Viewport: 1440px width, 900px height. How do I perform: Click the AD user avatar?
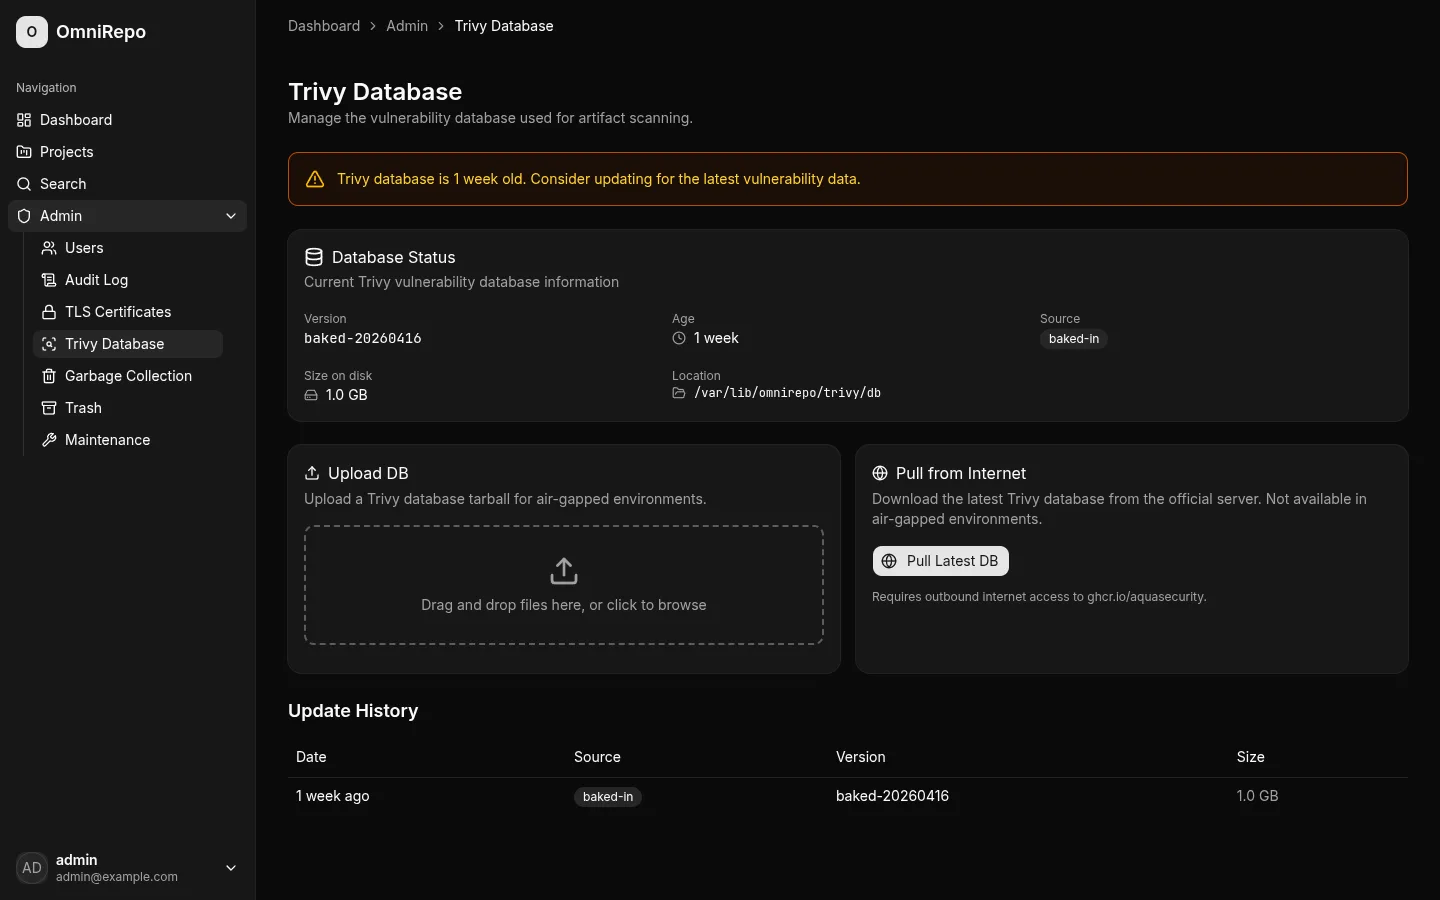click(x=32, y=868)
